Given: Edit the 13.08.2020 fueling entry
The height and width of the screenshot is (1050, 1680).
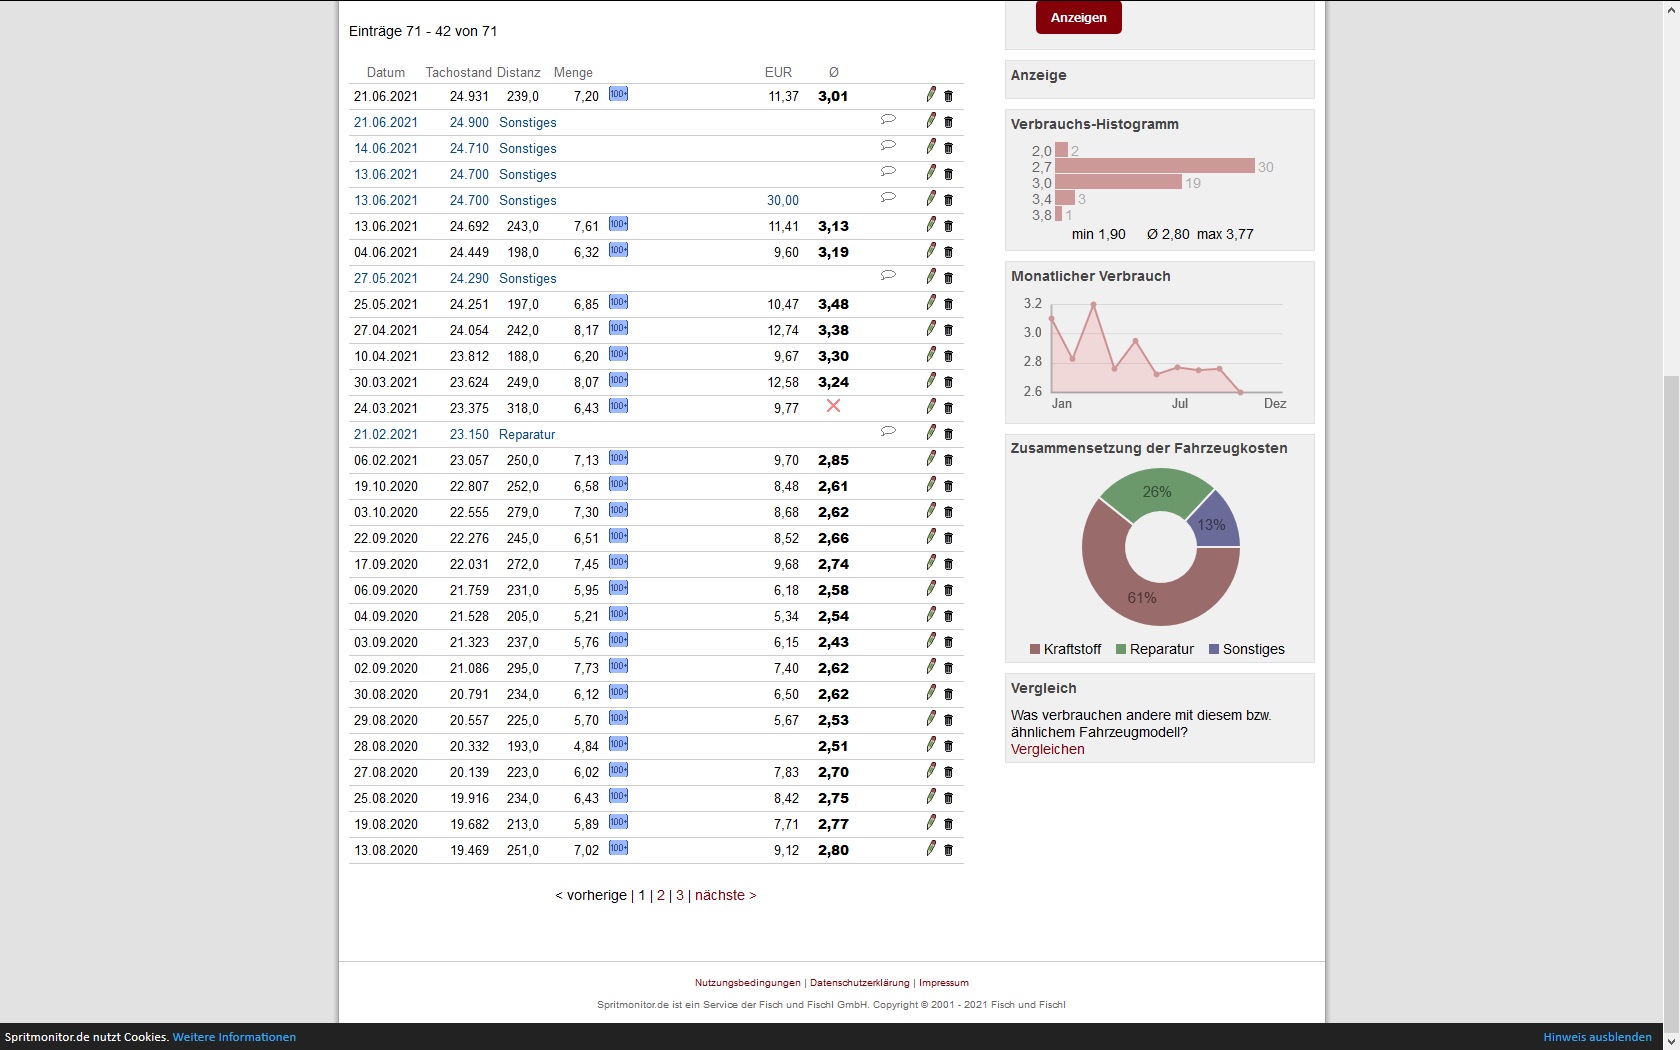Looking at the screenshot, I should [x=931, y=849].
